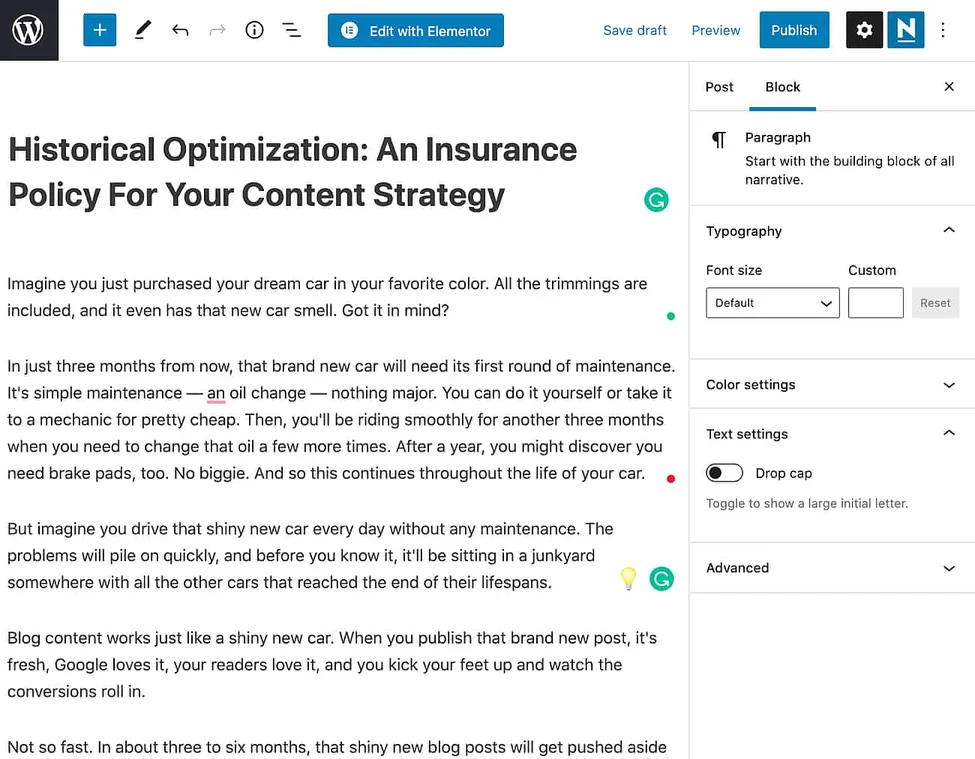The width and height of the screenshot is (975, 759).
Task: Undo the last change
Action: click(180, 30)
